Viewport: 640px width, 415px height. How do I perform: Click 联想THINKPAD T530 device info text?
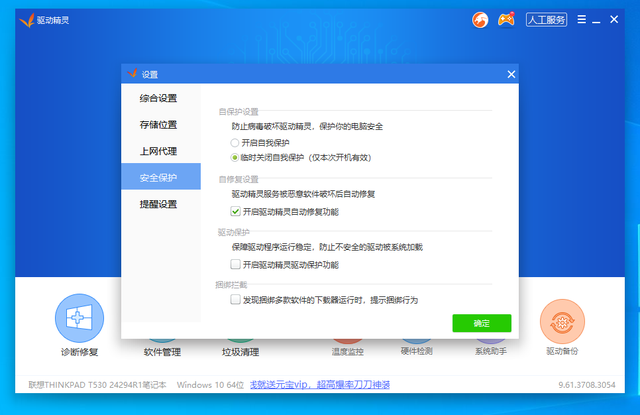coord(97,385)
